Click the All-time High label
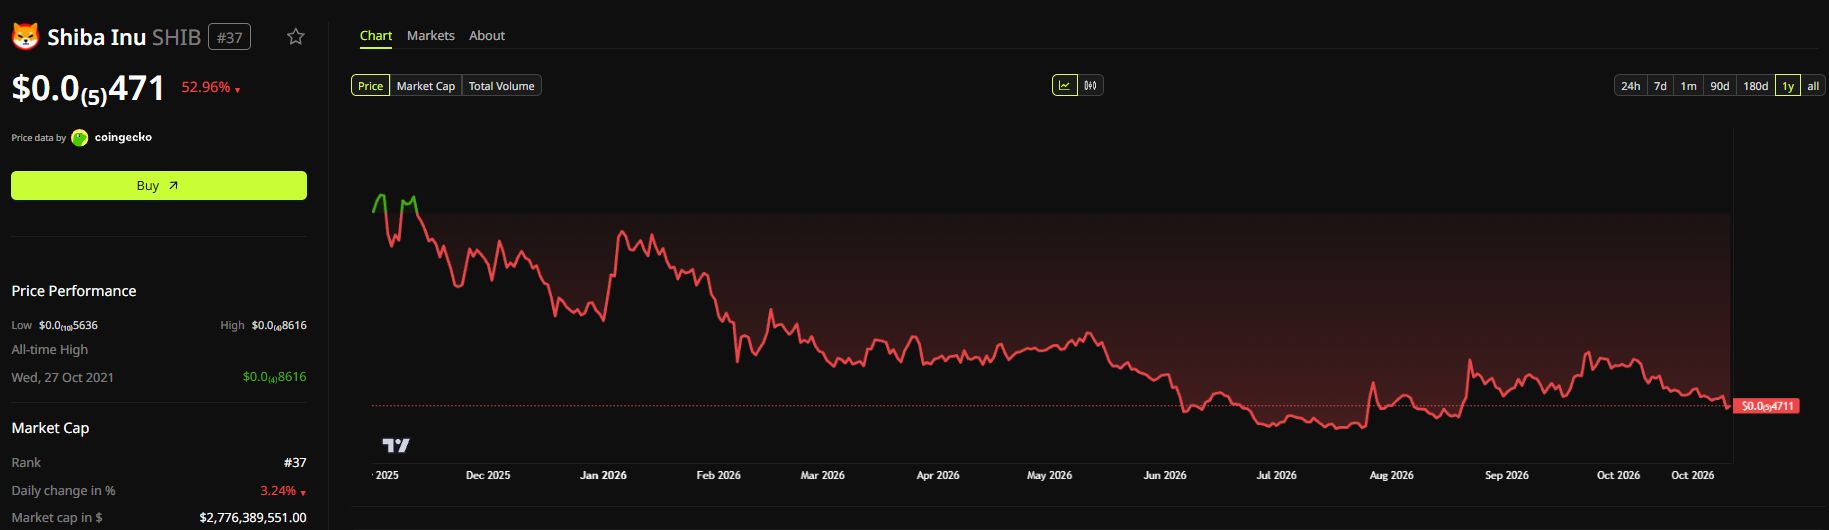1829x530 pixels. [50, 349]
